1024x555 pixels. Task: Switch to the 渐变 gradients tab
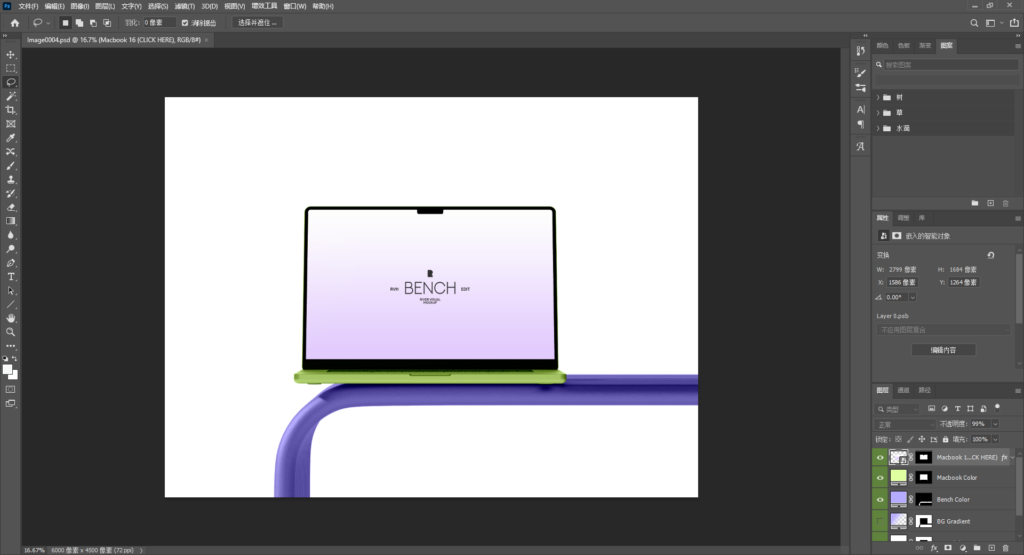(x=925, y=46)
